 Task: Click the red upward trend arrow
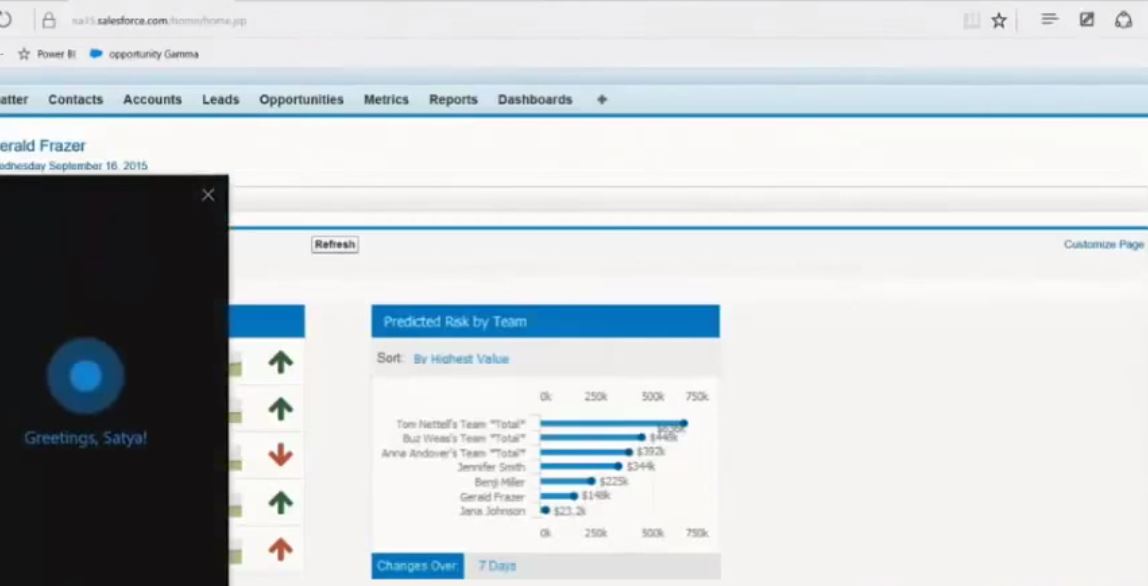tap(280, 549)
